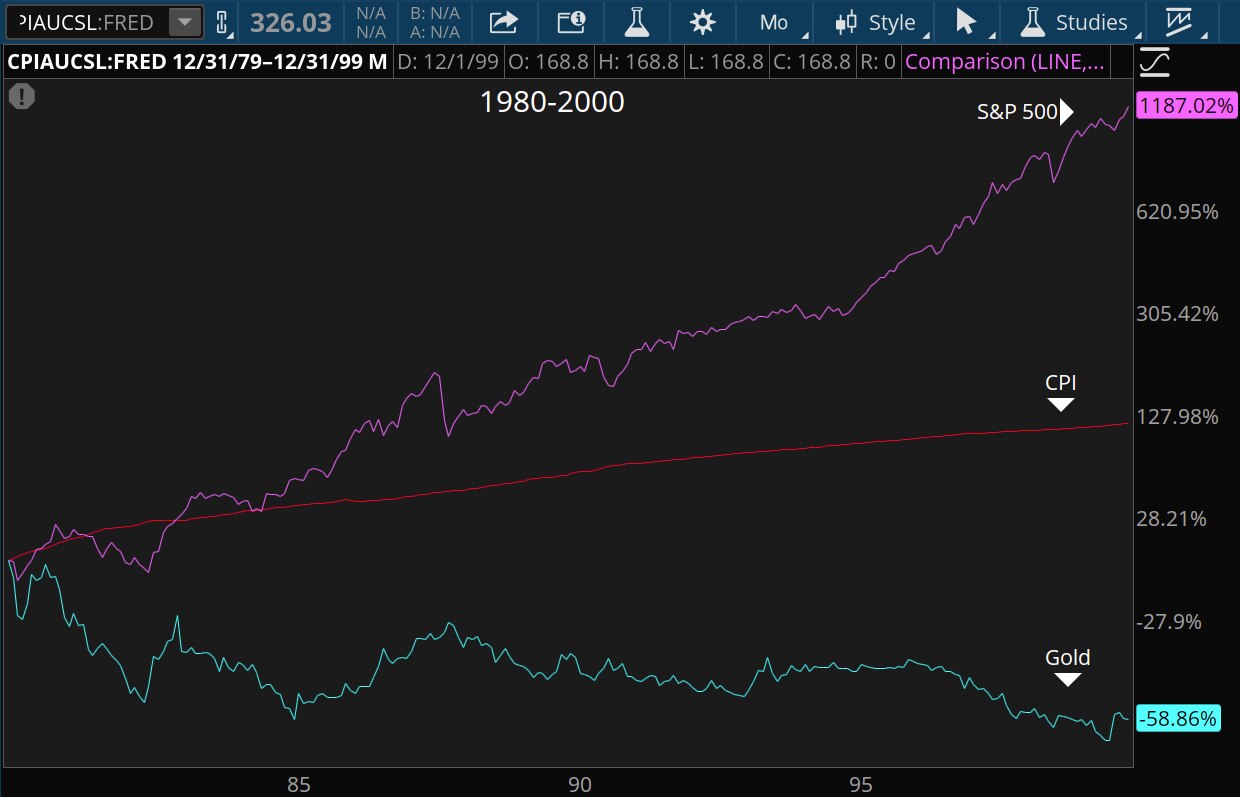Click the 326.03 price display
Image resolution: width=1240 pixels, height=797 pixels.
[x=291, y=21]
